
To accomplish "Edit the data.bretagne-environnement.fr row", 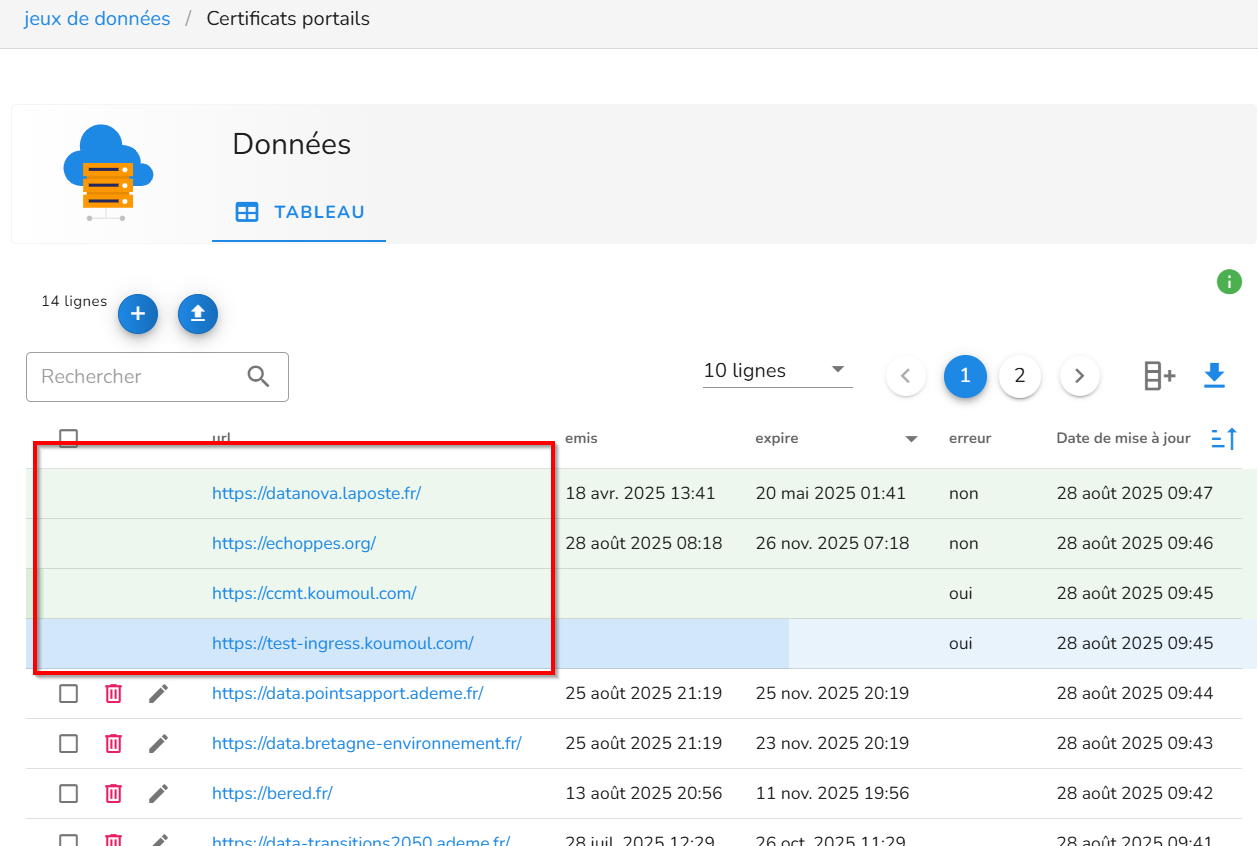I will (158, 743).
